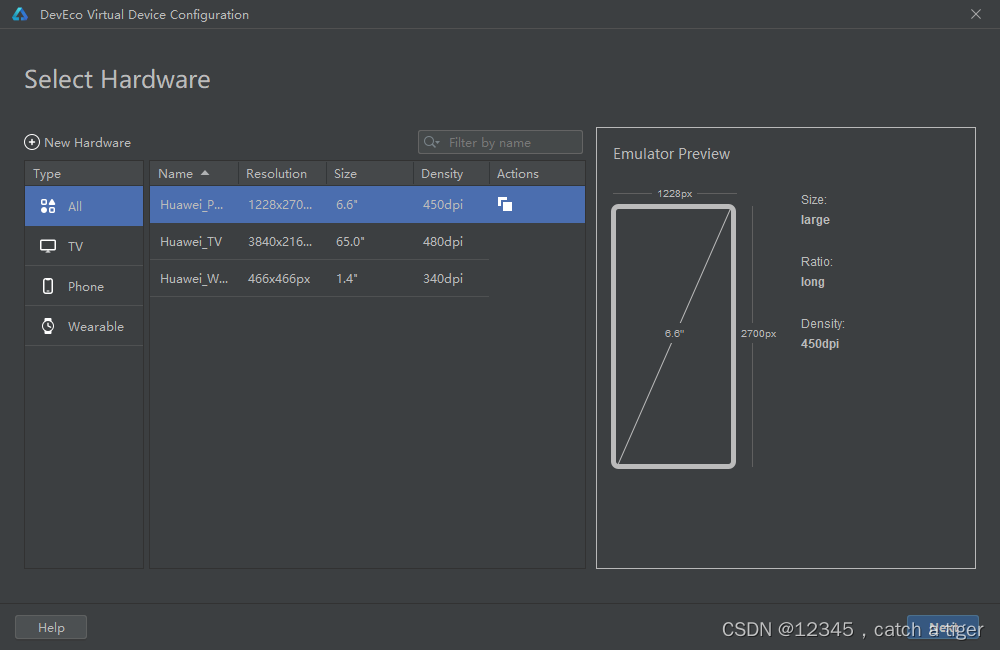The image size is (1000, 650).
Task: Select the Phone device type
Action: pos(84,286)
